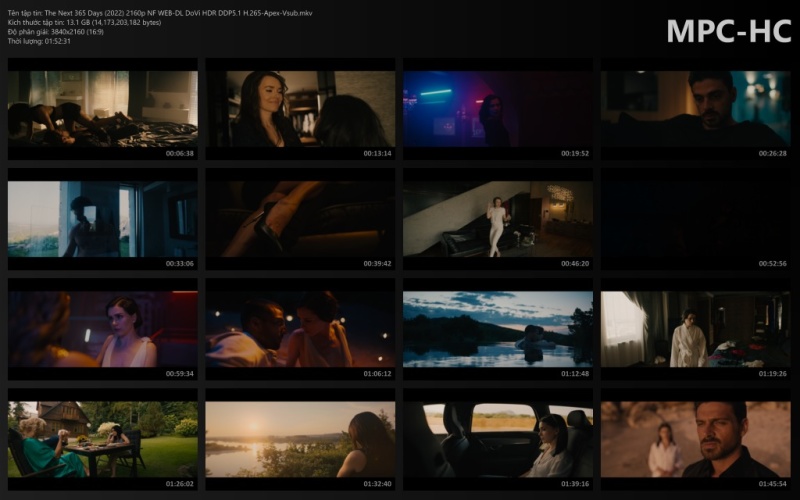Click the 00:13:14 timestamp label
Viewport: 800px width, 500px height.
click(378, 153)
